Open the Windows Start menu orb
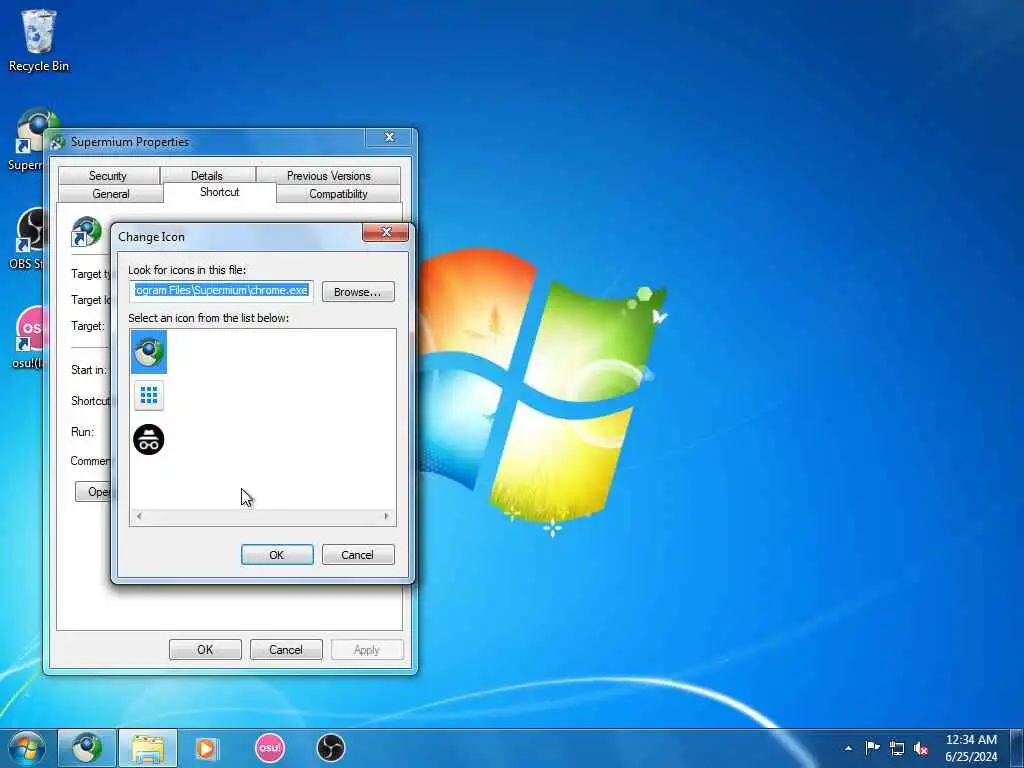 point(27,748)
